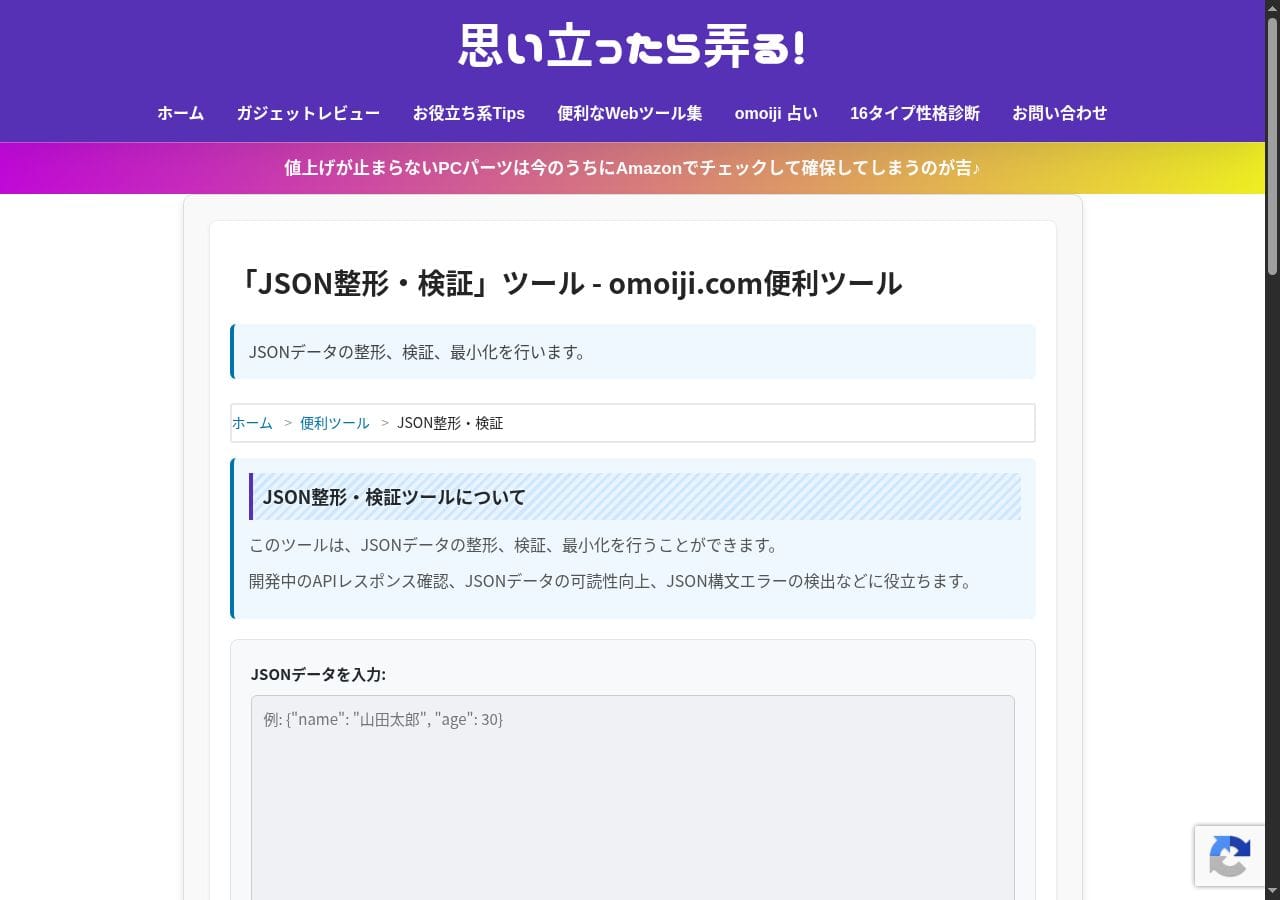The image size is (1280, 900).
Task: Click the sentence starting このツールは、JSONデータ
Action: point(514,545)
